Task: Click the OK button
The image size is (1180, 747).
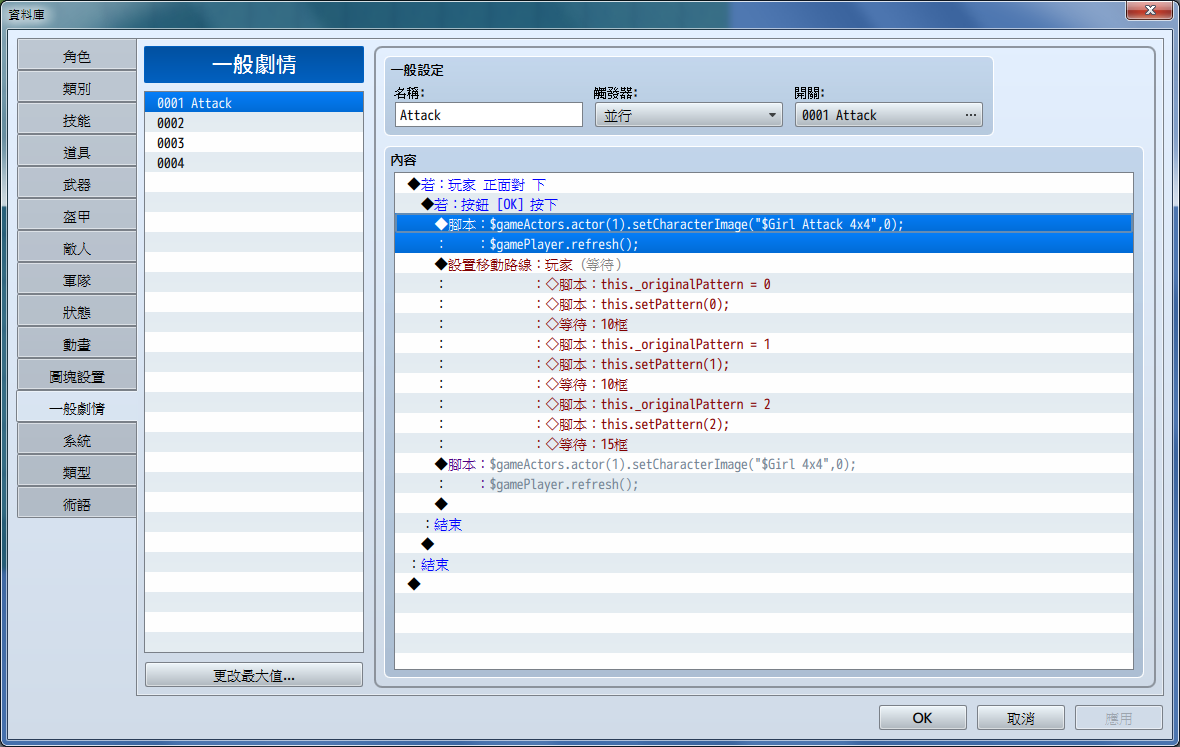Action: (923, 718)
